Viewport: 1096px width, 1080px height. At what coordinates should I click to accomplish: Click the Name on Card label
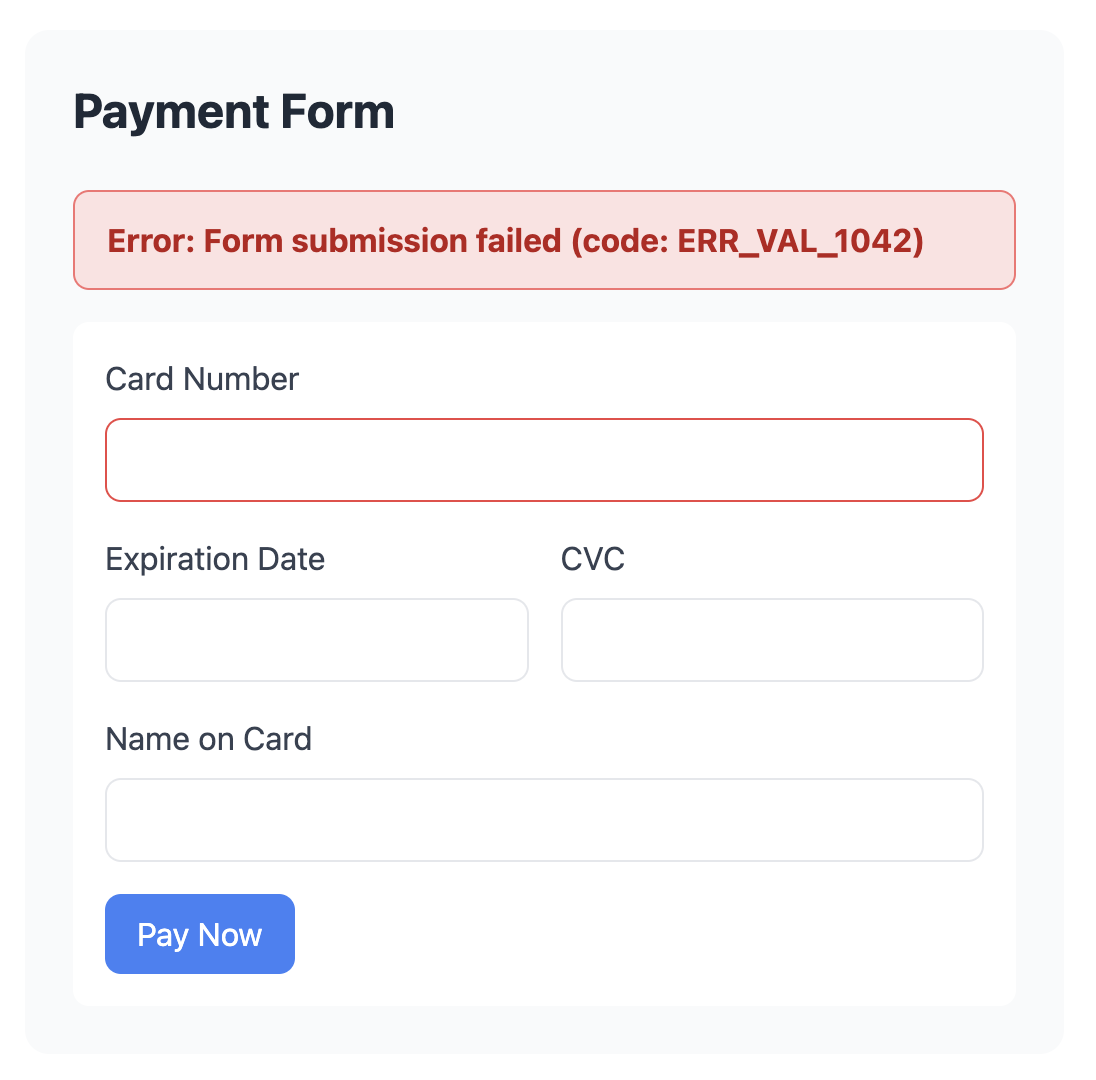tap(208, 738)
